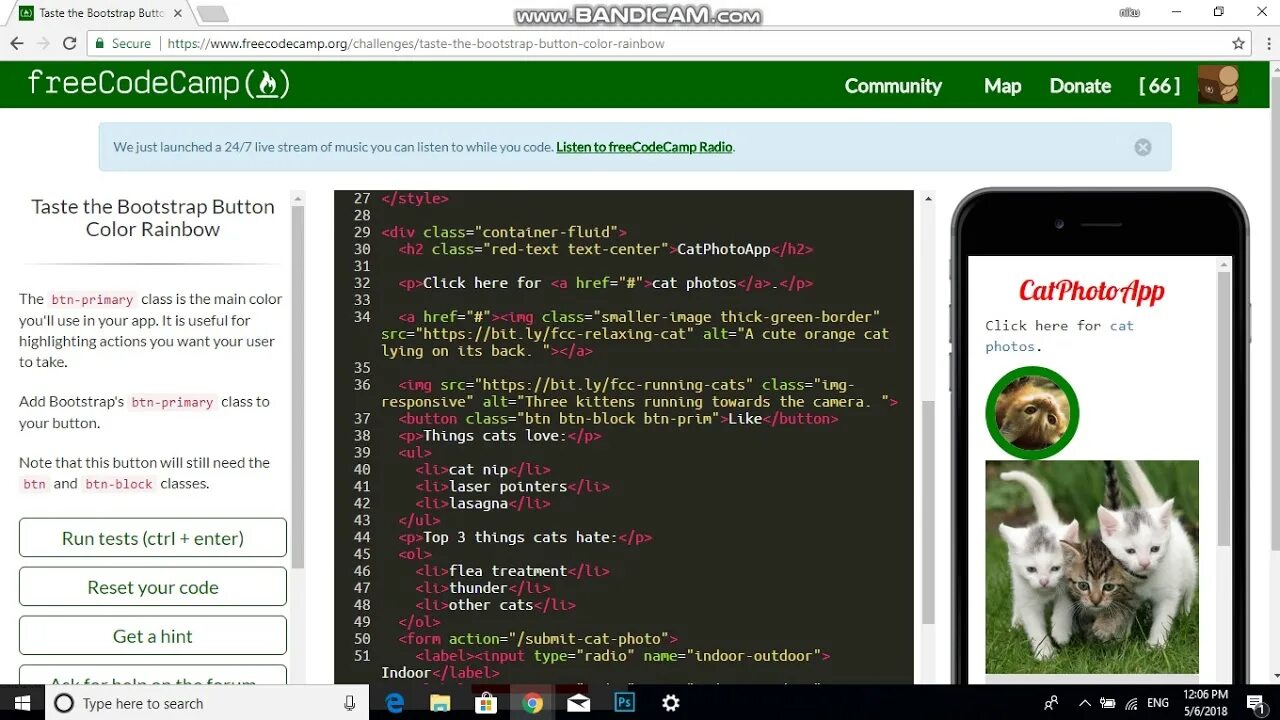
Task: Click Run tests (ctrl + enter) button
Action: [153, 538]
